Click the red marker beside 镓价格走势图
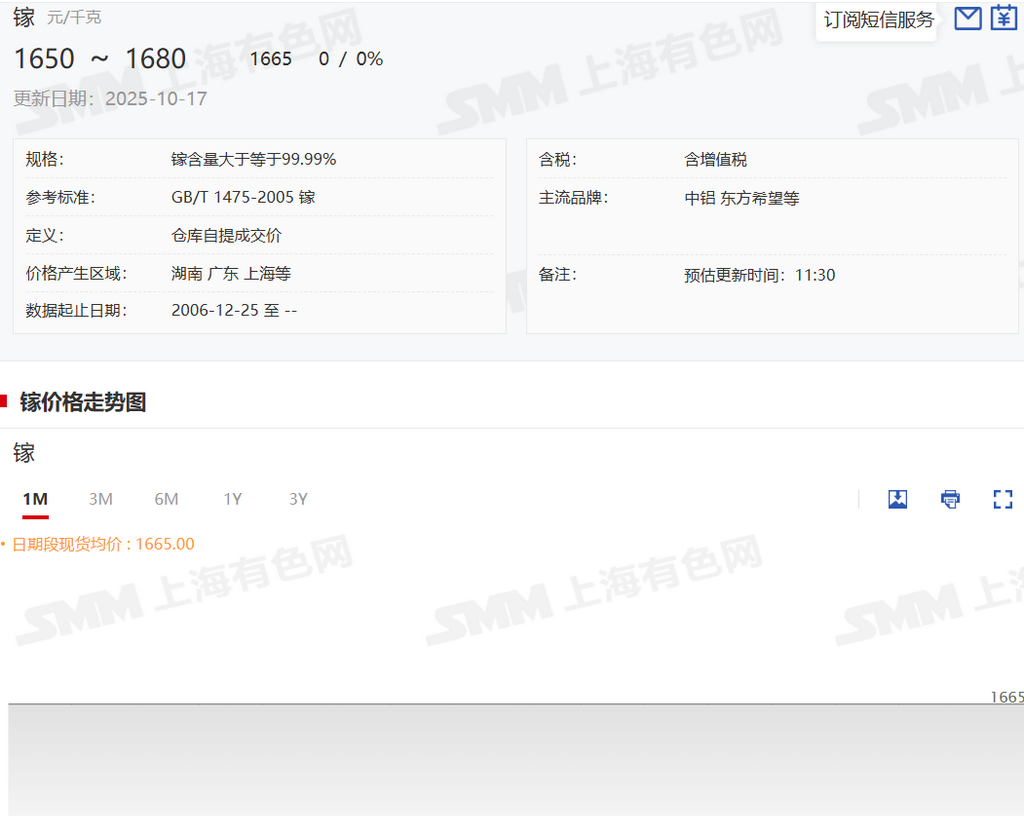Screen dimensions: 1024x816 pyautogui.click(x=4, y=402)
